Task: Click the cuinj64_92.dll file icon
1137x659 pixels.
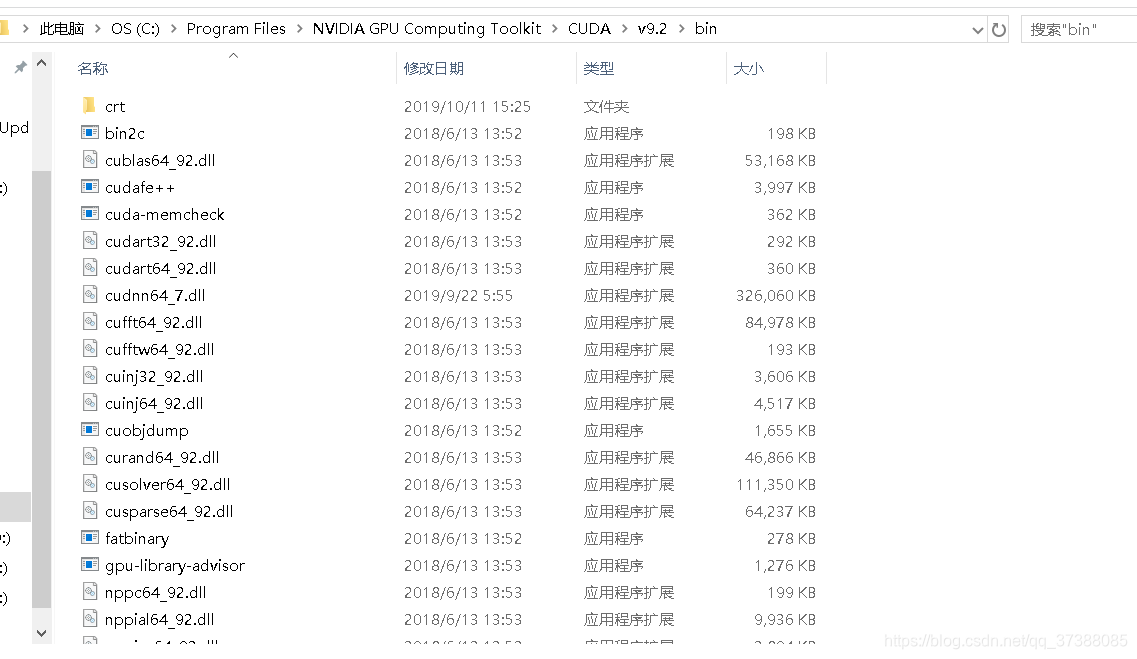Action: (x=89, y=402)
